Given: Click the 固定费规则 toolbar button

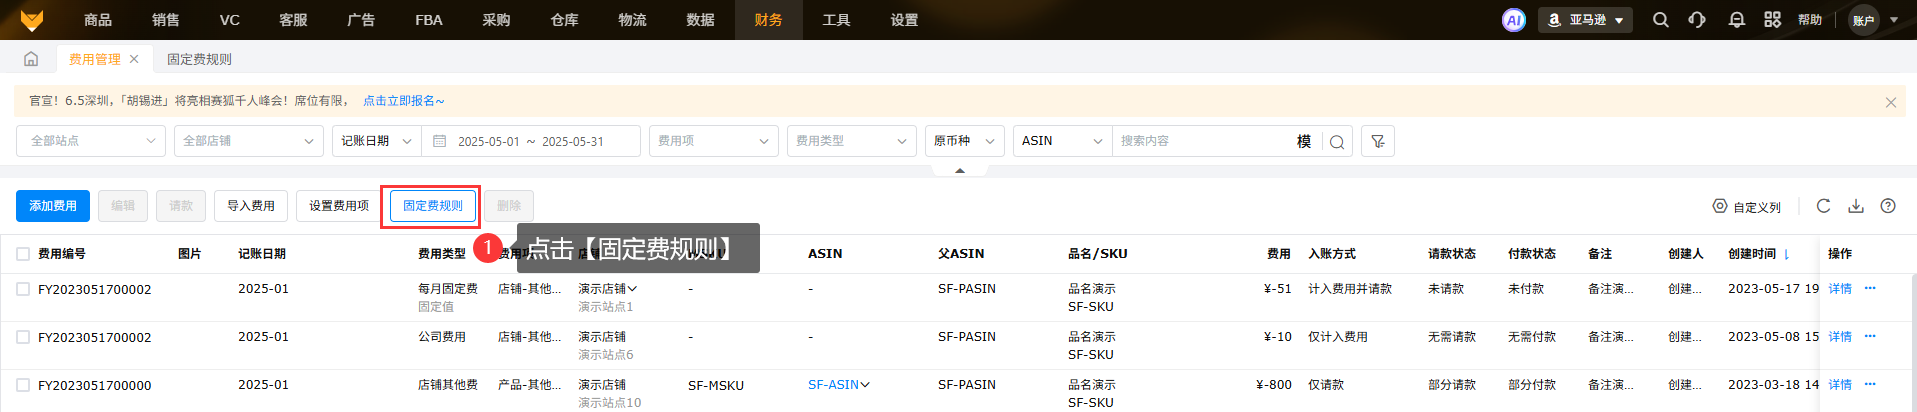Looking at the screenshot, I should click(x=433, y=206).
